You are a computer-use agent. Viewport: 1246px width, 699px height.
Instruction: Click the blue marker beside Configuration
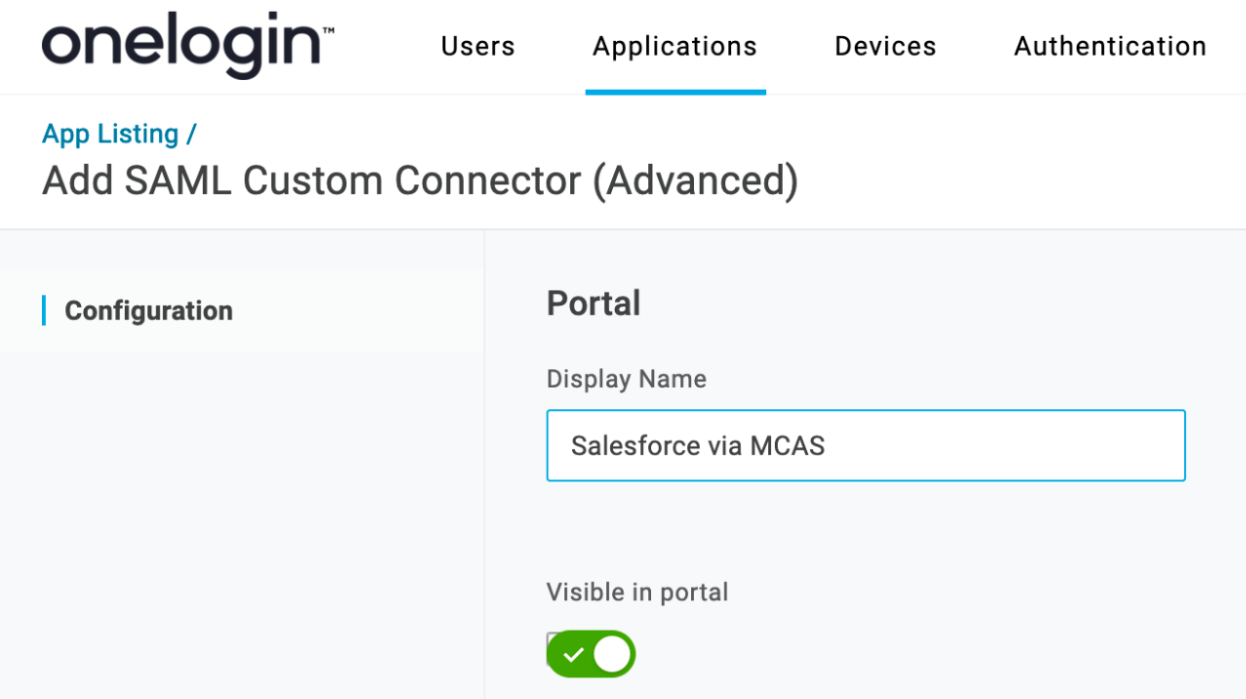click(44, 311)
